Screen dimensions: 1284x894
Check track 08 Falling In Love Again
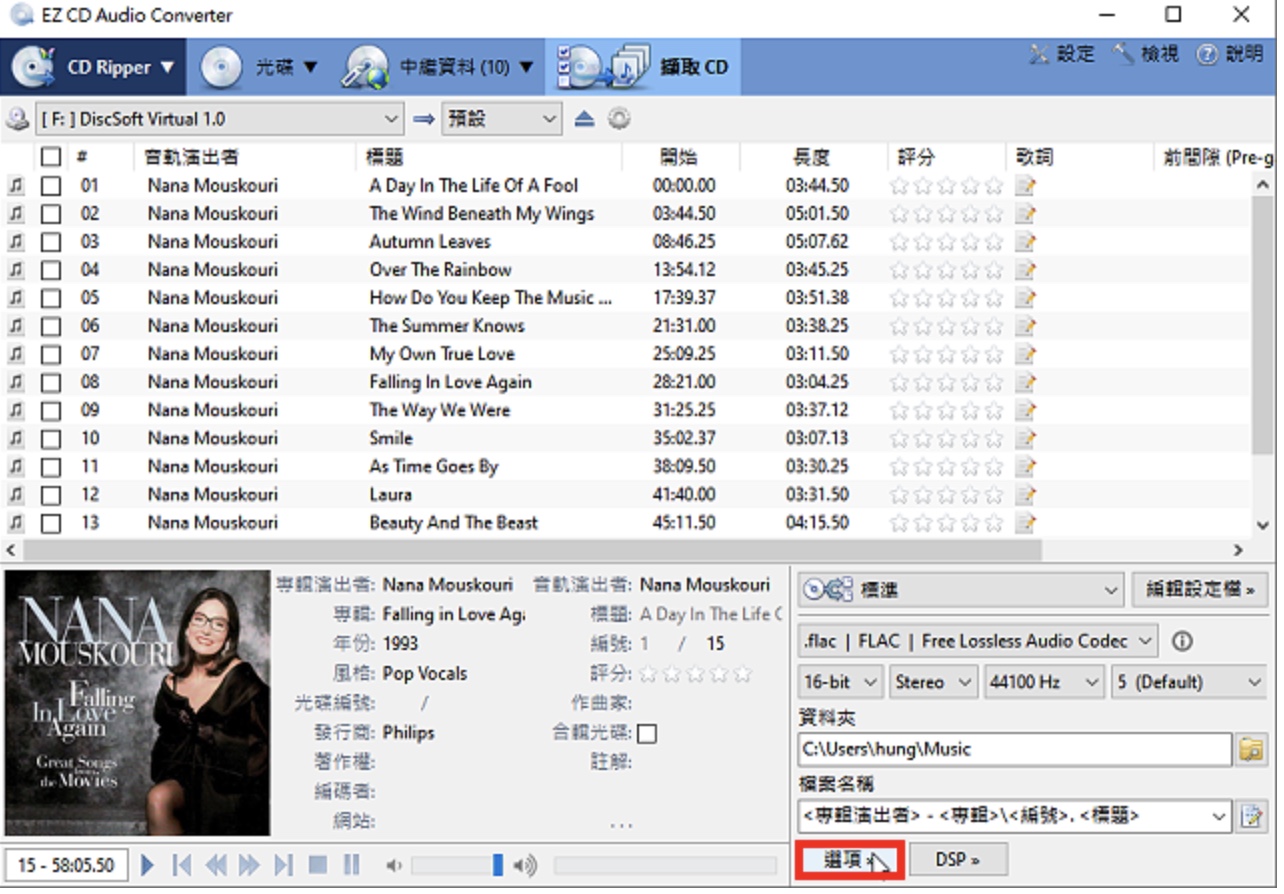[x=51, y=383]
